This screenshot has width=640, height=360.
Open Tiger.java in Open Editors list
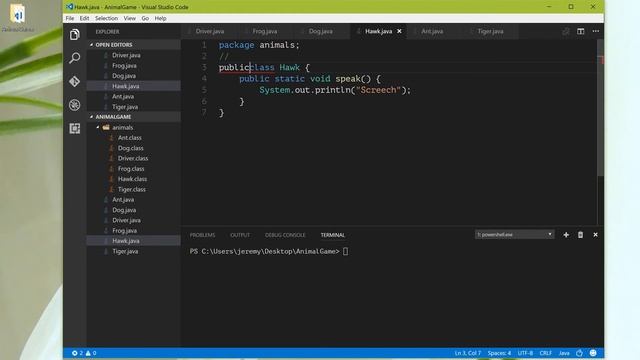click(x=133, y=107)
